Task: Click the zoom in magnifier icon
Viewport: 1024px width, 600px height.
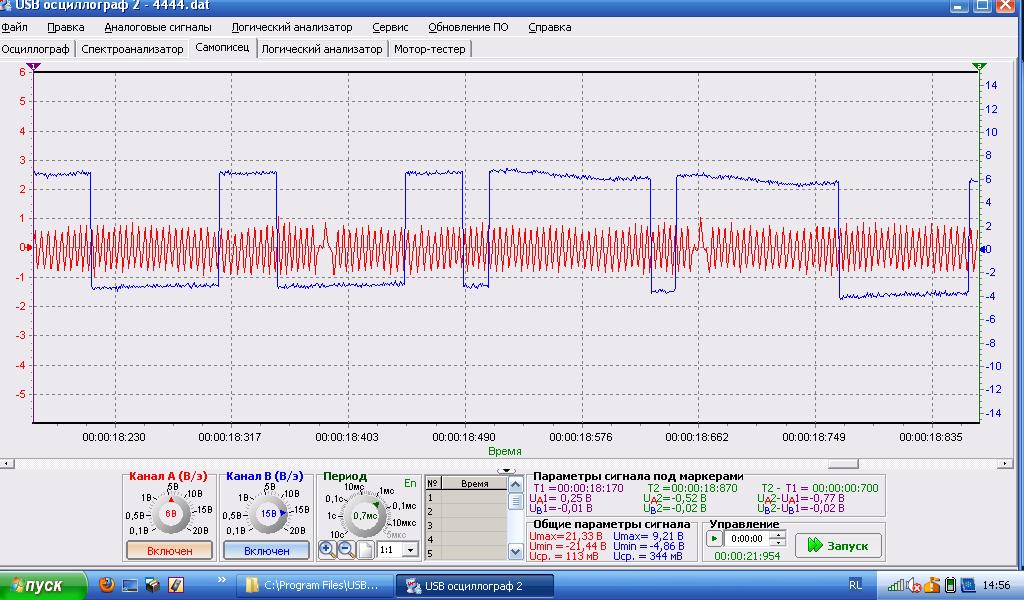Action: [x=327, y=549]
